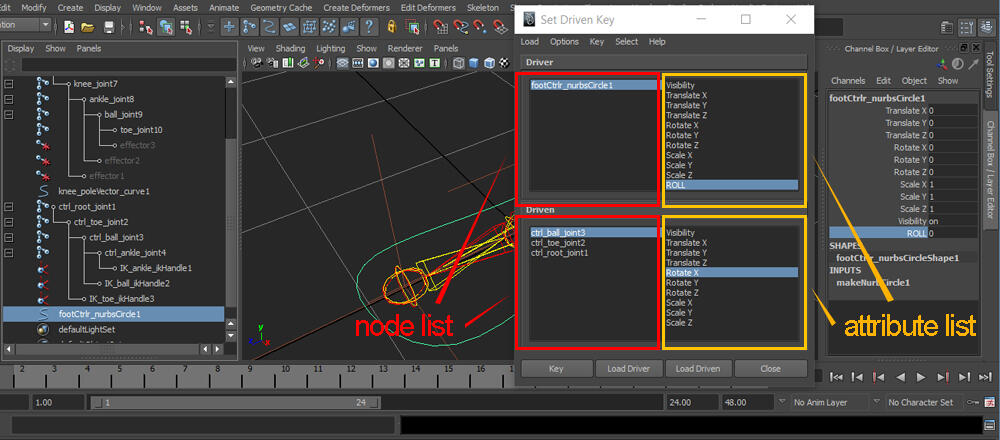
Task: Toggle image plane icon in viewport toolbar
Action: [304, 63]
